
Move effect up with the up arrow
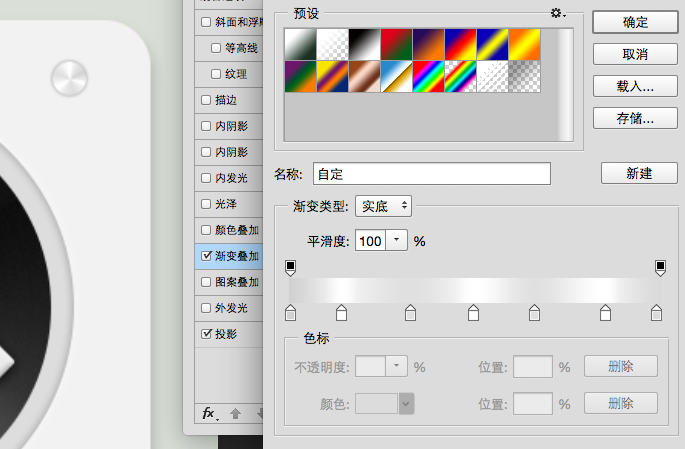235,414
